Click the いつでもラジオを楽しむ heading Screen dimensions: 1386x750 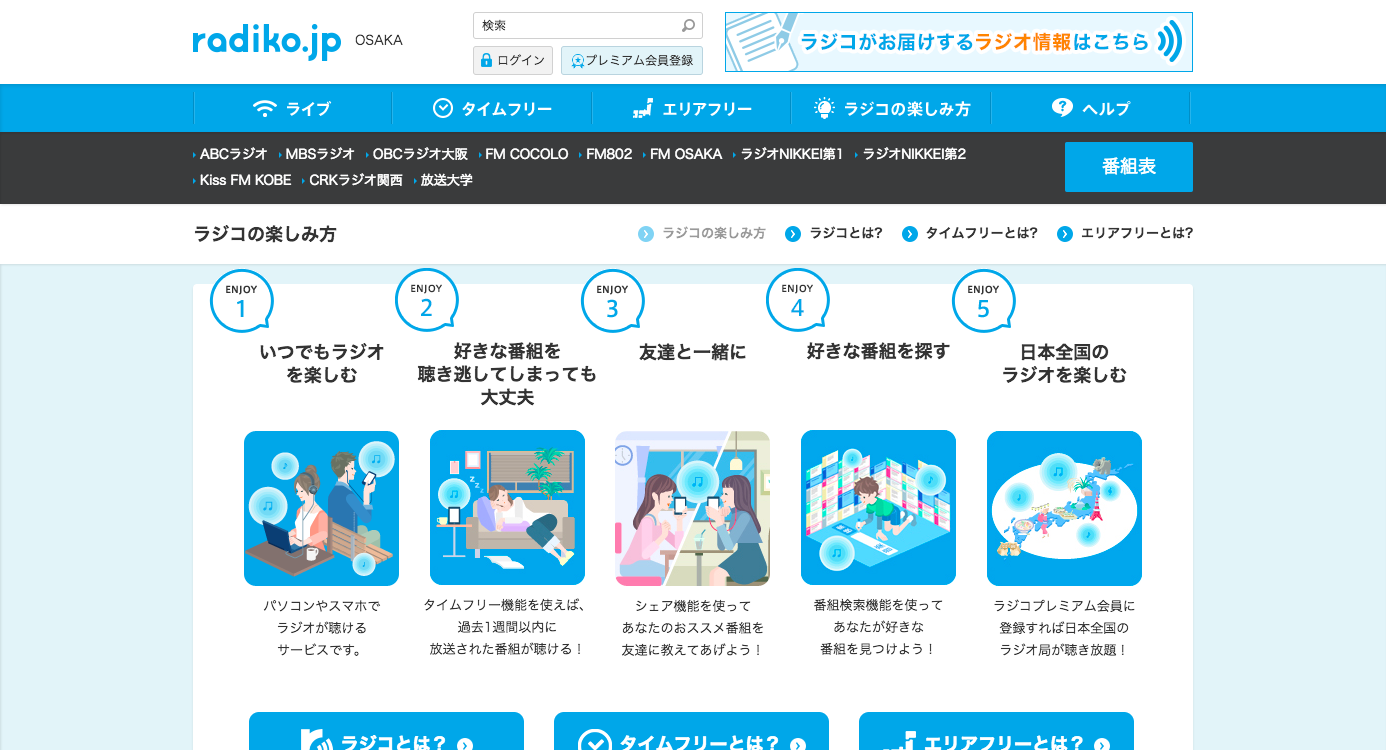pos(322,363)
